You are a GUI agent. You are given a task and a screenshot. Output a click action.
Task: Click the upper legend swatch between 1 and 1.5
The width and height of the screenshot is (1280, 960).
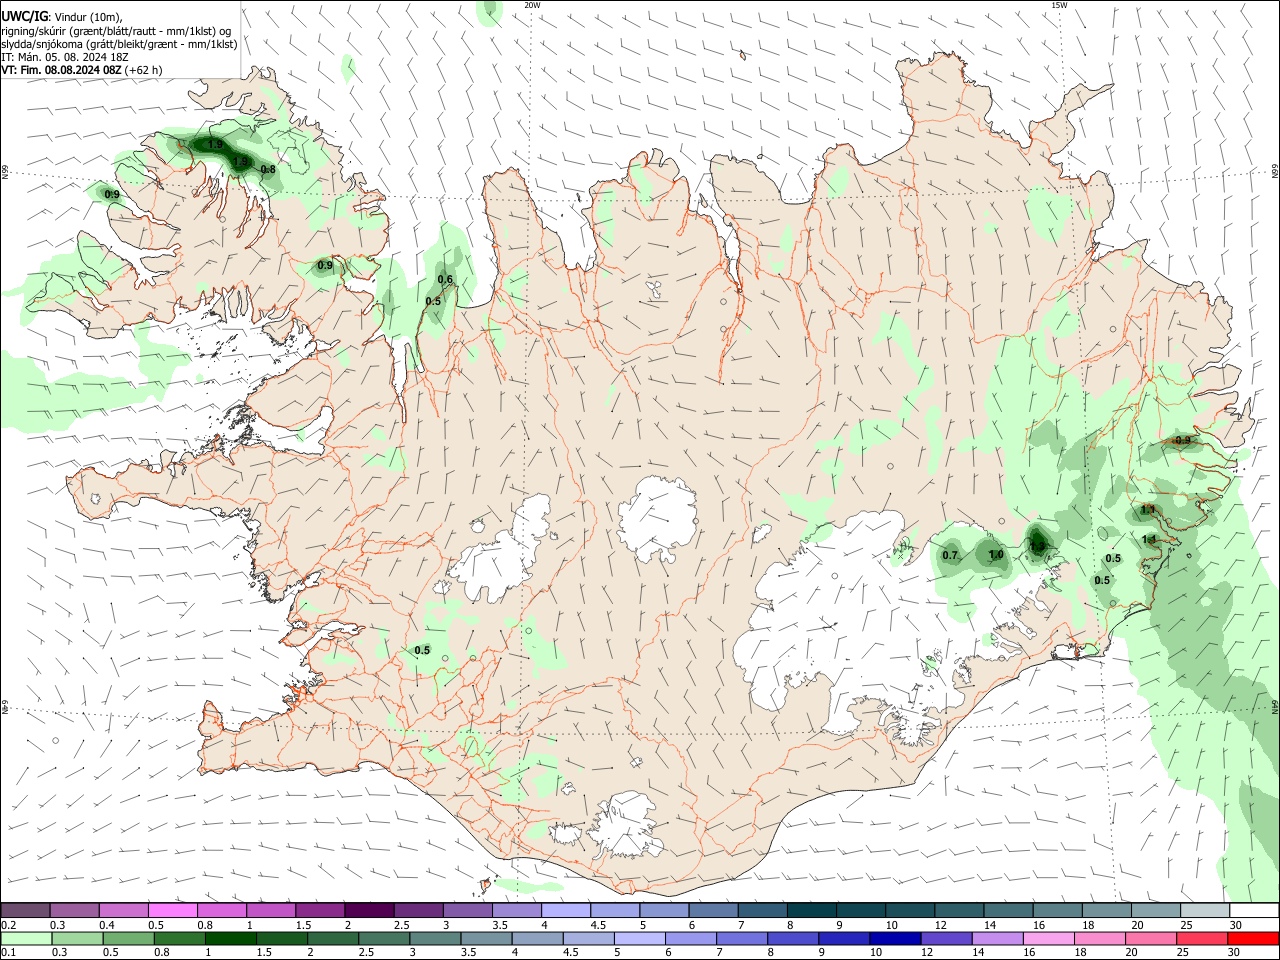click(x=271, y=910)
